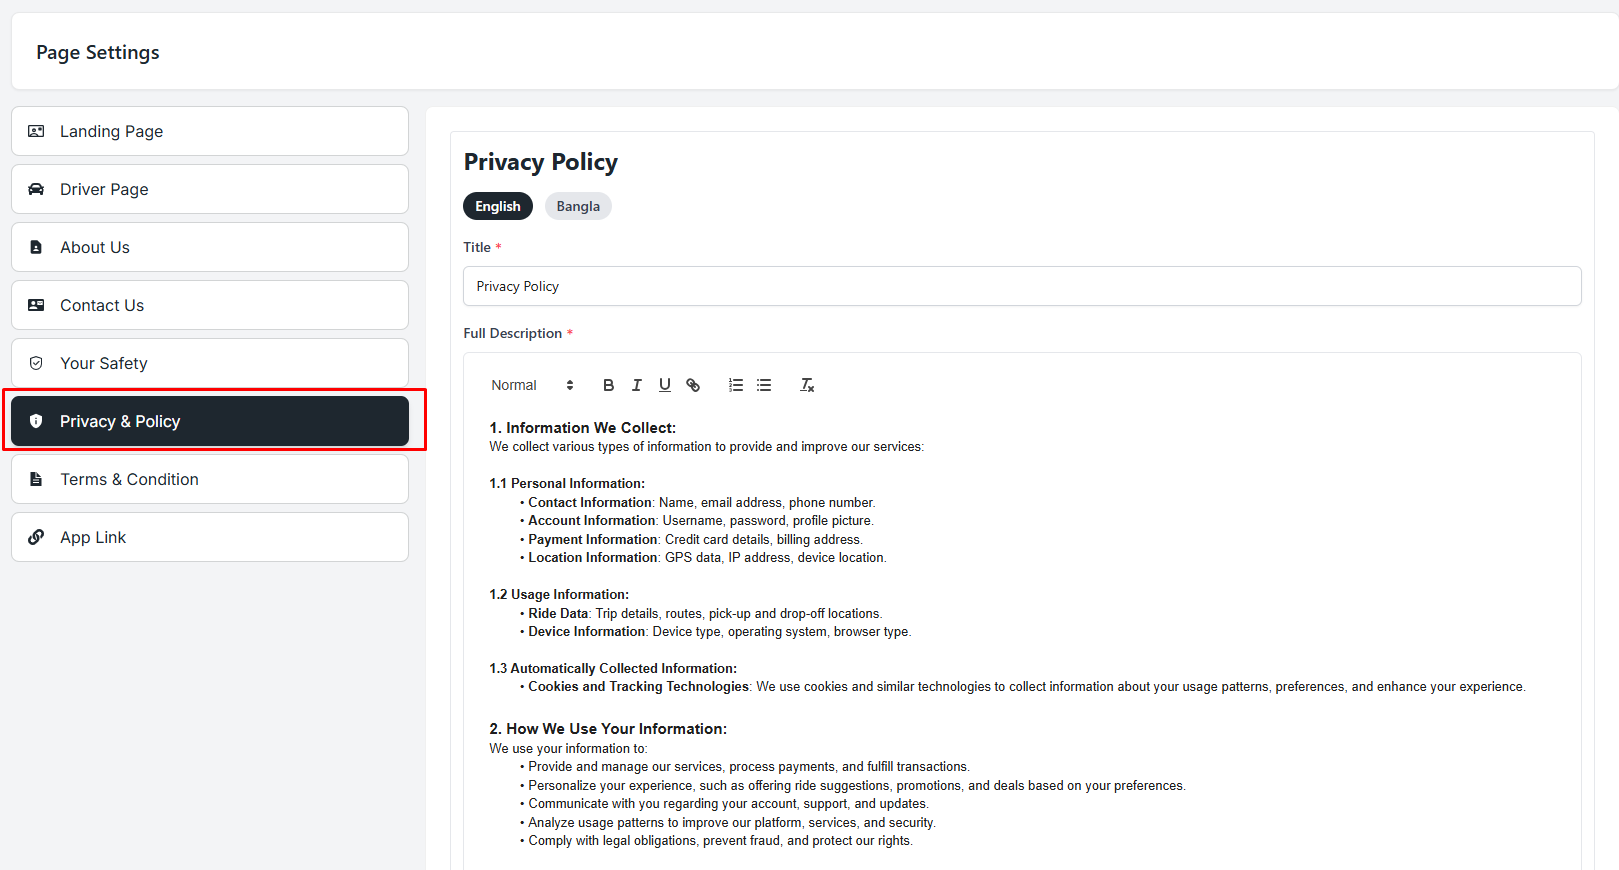Click the Privacy Policy section heading

click(x=540, y=162)
